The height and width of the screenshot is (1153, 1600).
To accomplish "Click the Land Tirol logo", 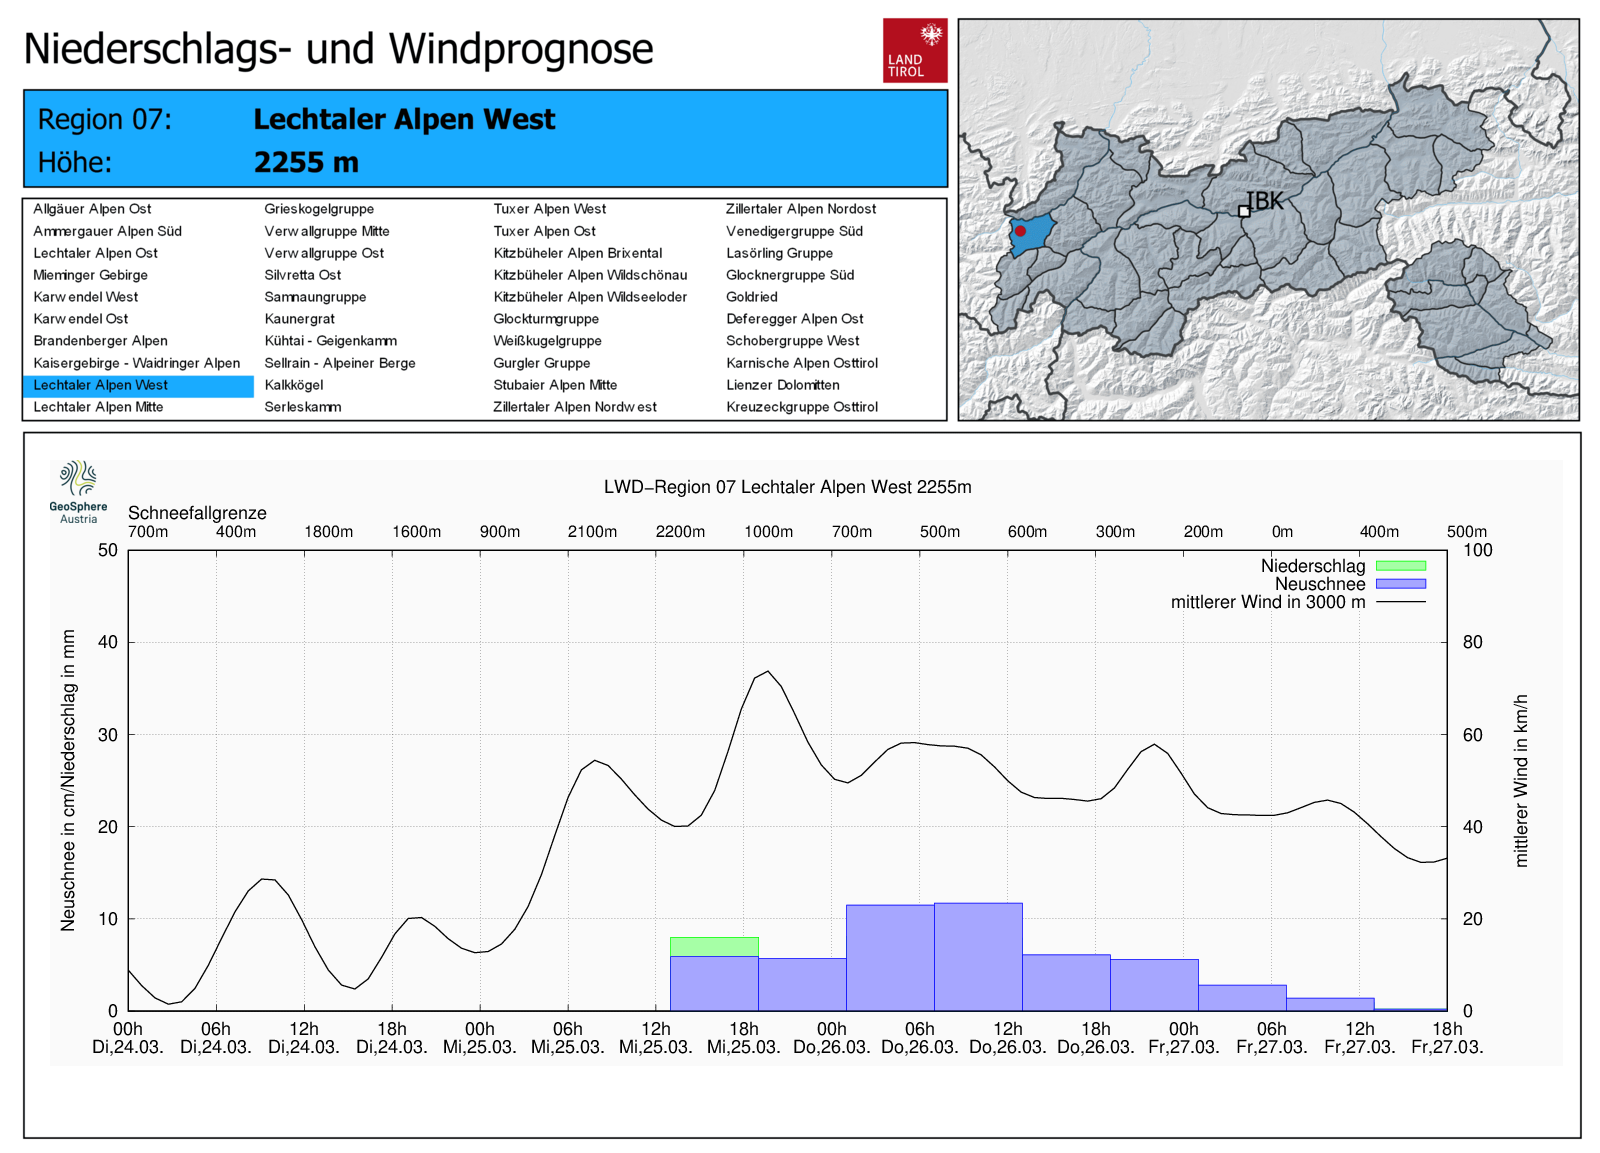I will tap(914, 50).
